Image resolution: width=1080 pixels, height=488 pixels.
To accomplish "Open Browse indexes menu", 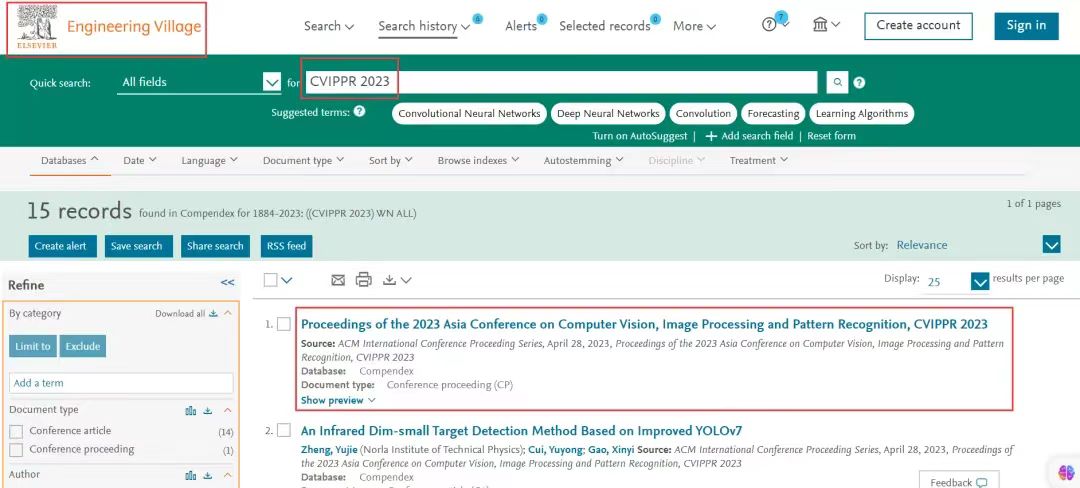I will (478, 160).
